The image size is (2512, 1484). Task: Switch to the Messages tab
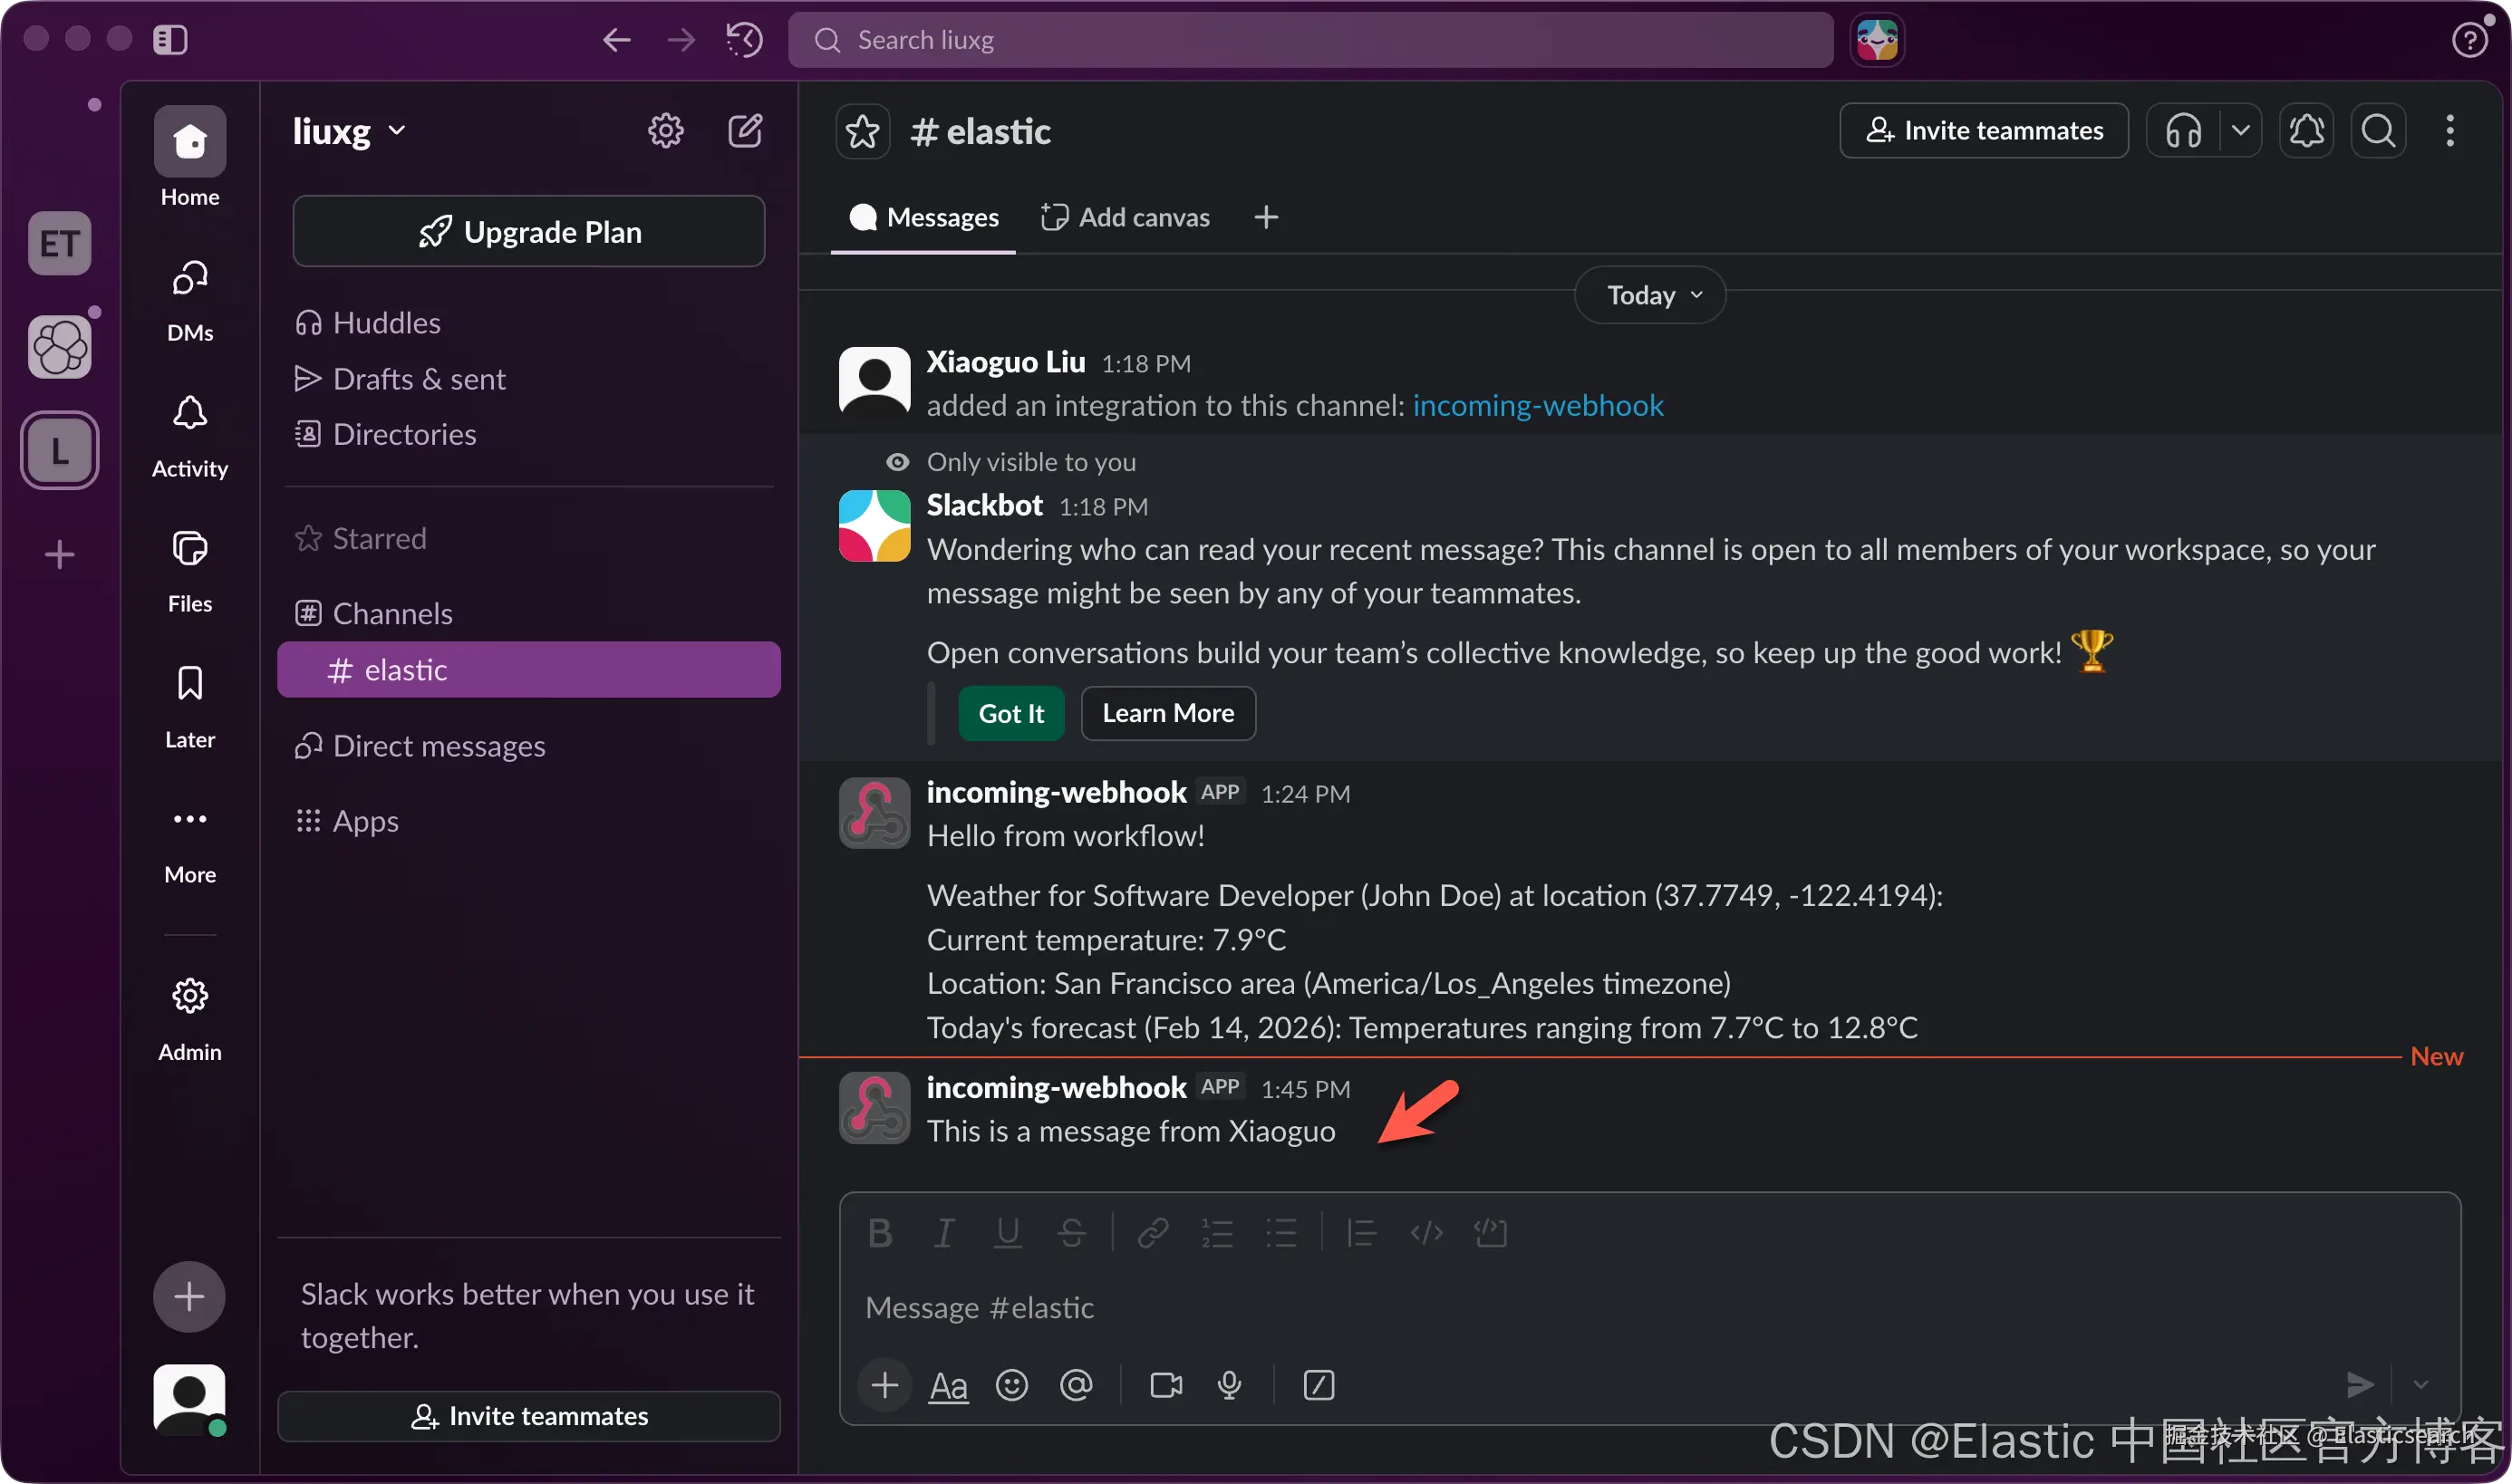pos(924,217)
